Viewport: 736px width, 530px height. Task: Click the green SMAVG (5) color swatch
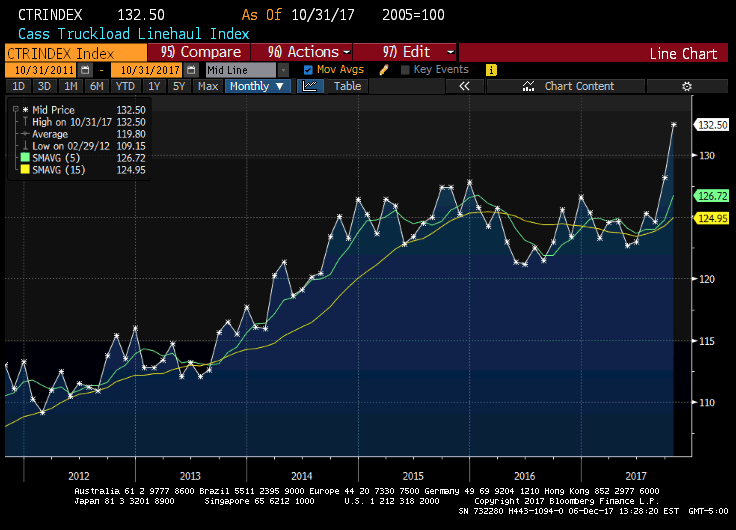(x=25, y=158)
